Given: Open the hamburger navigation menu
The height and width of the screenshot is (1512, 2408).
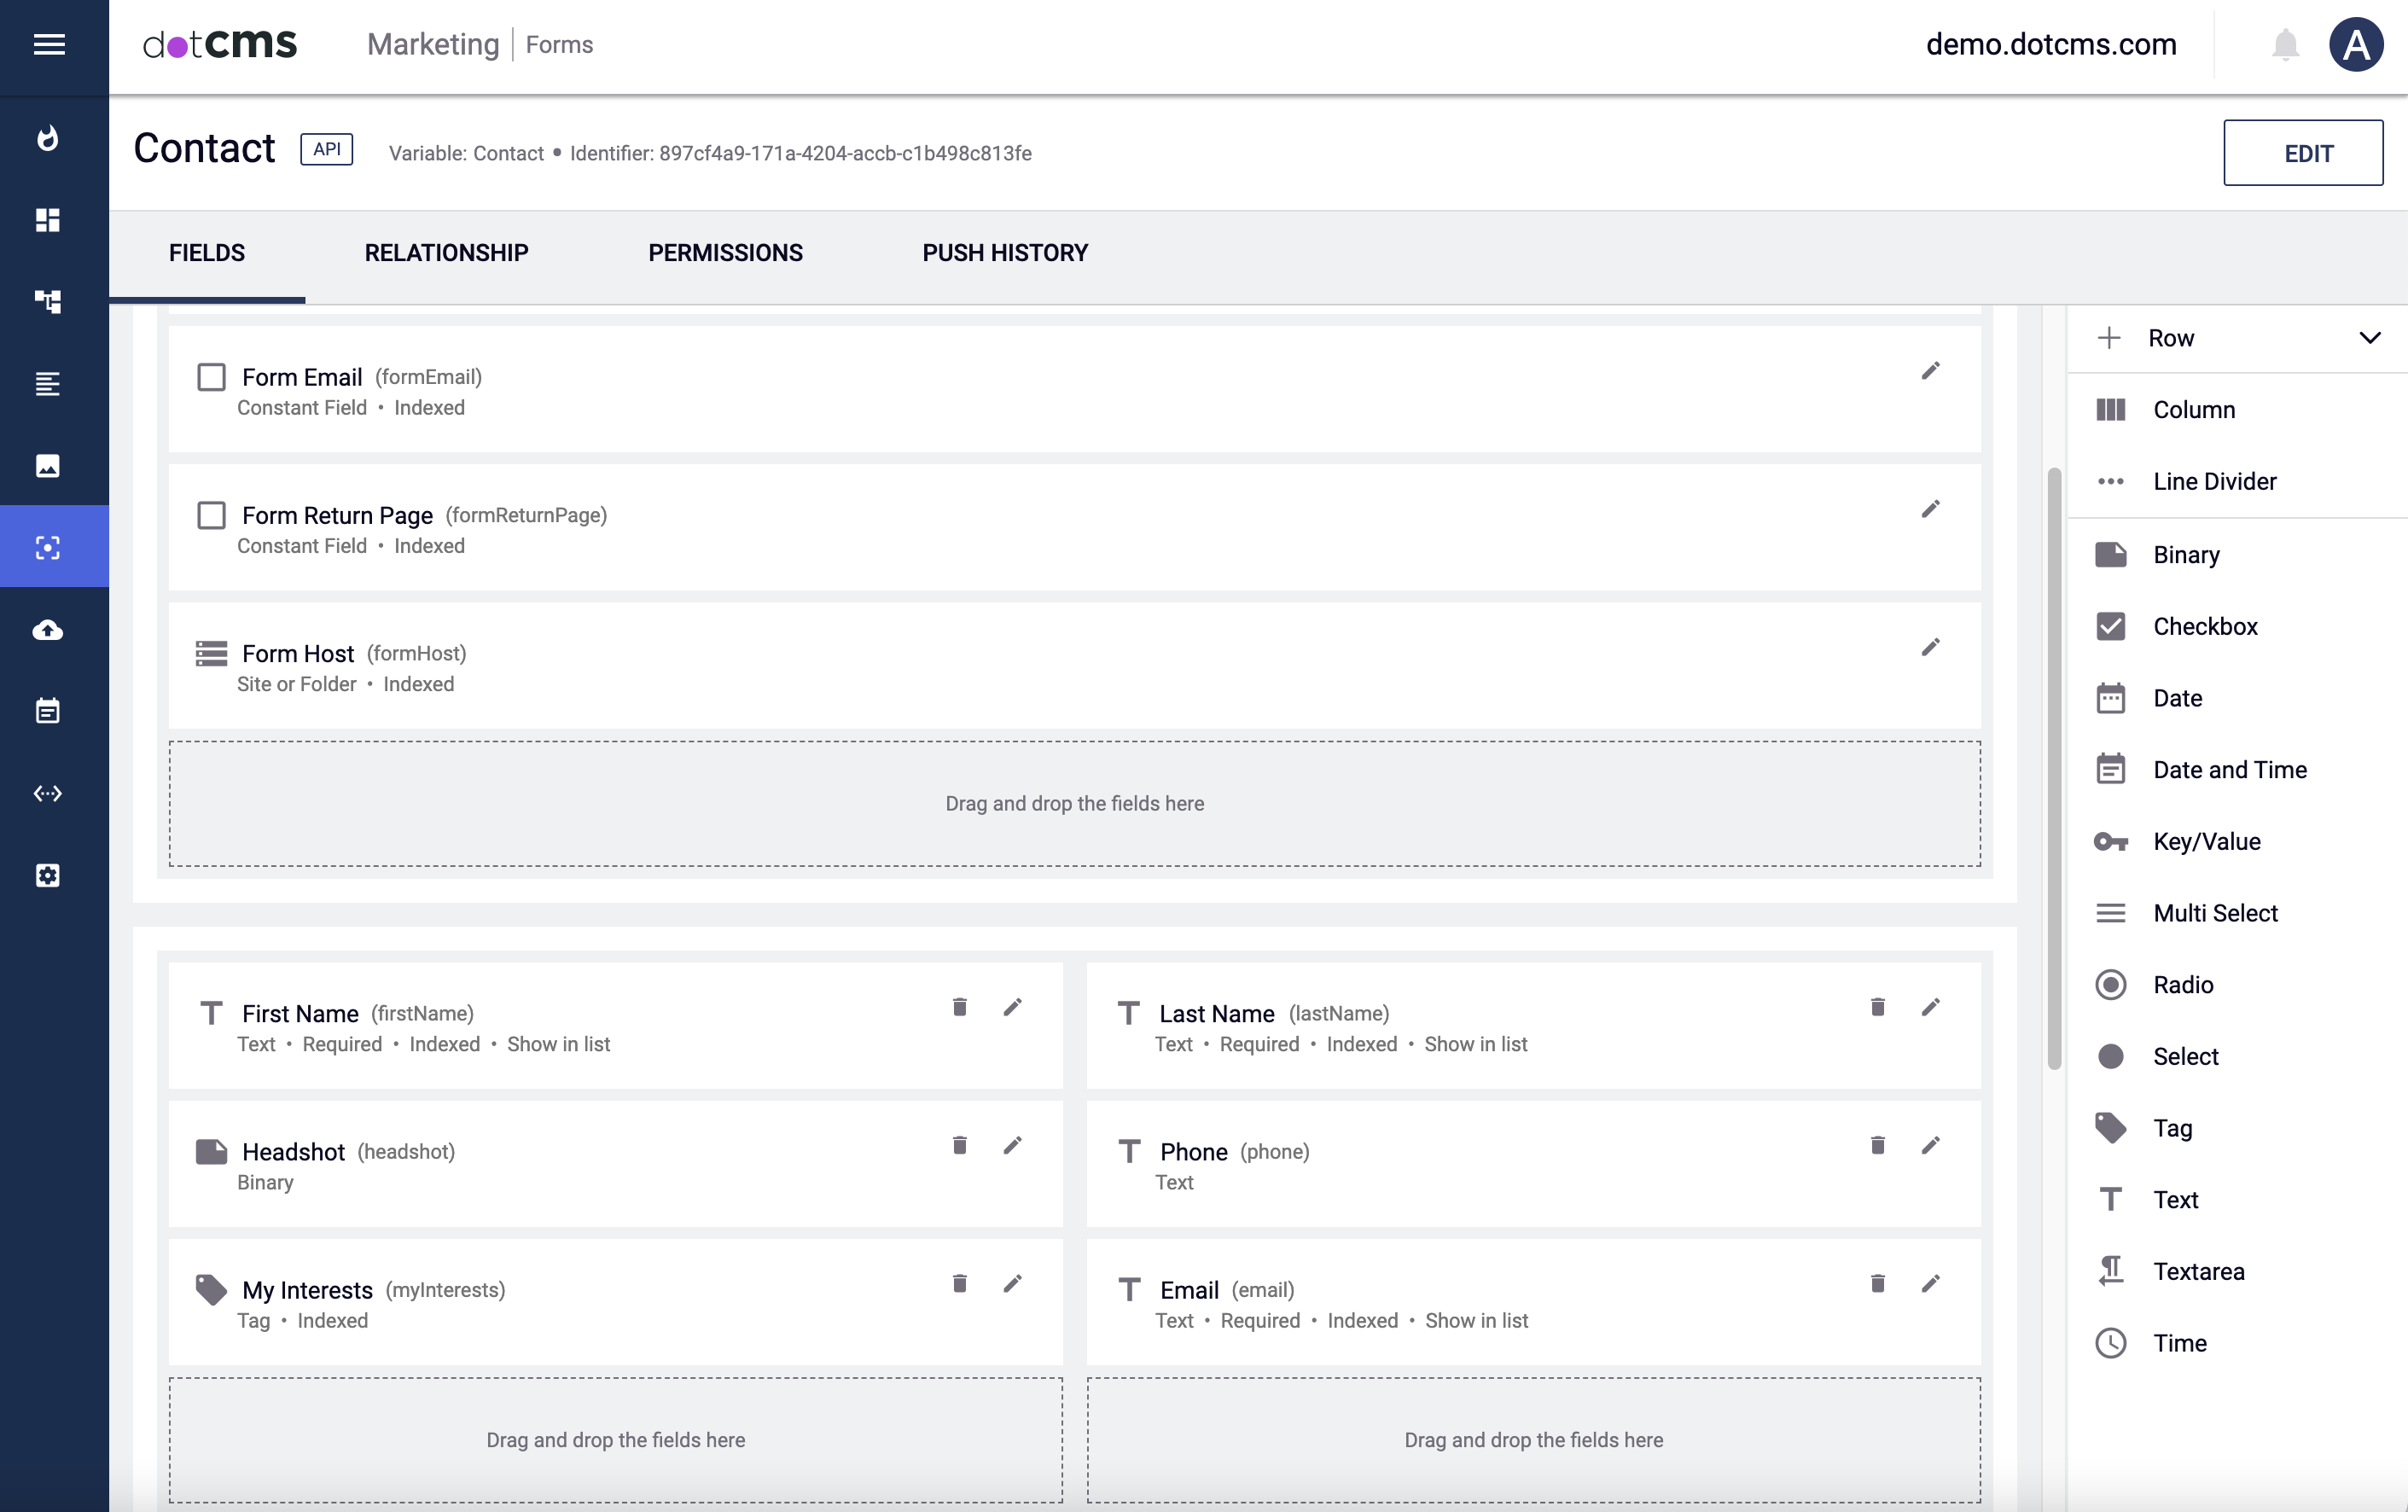Looking at the screenshot, I should click(49, 44).
